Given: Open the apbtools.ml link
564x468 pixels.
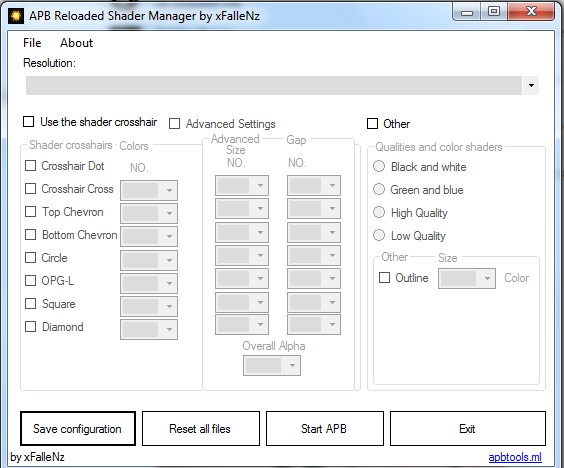Looking at the screenshot, I should (515, 457).
